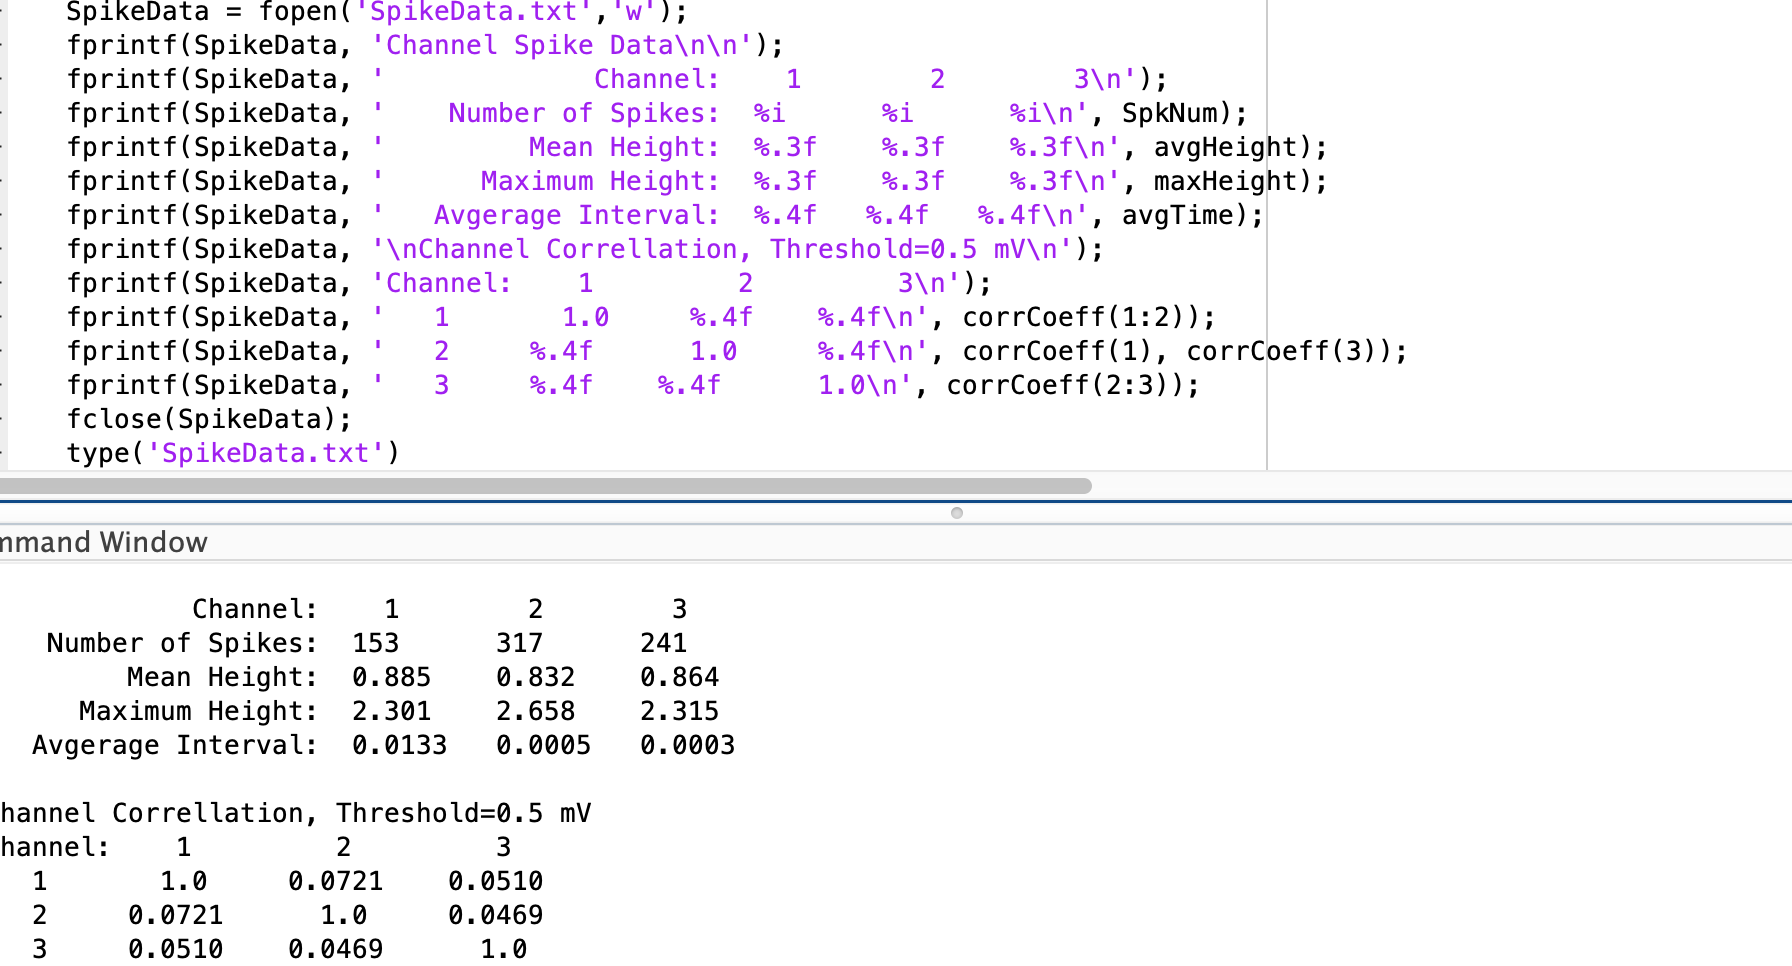Image resolution: width=1792 pixels, height=966 pixels.
Task: Click the 'Avgerage Interval:' fprintf code line
Action: coord(665,216)
